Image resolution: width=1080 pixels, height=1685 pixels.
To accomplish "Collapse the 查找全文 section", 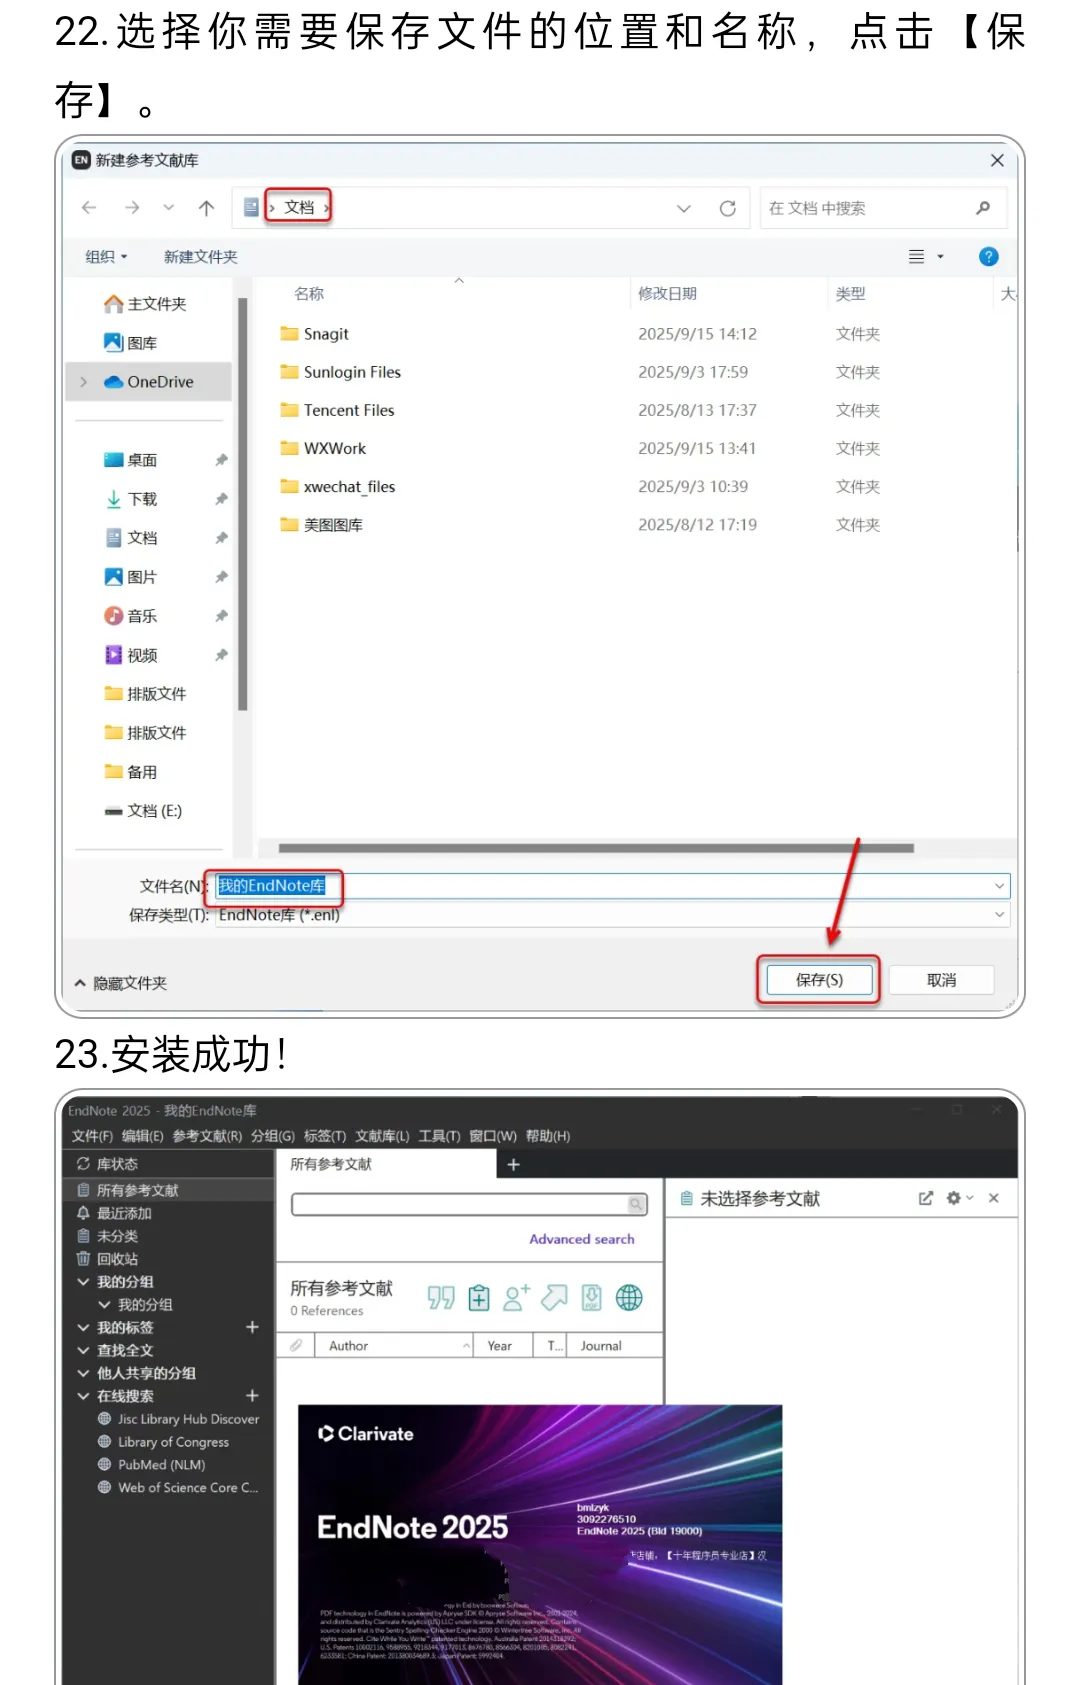I will 83,1350.
